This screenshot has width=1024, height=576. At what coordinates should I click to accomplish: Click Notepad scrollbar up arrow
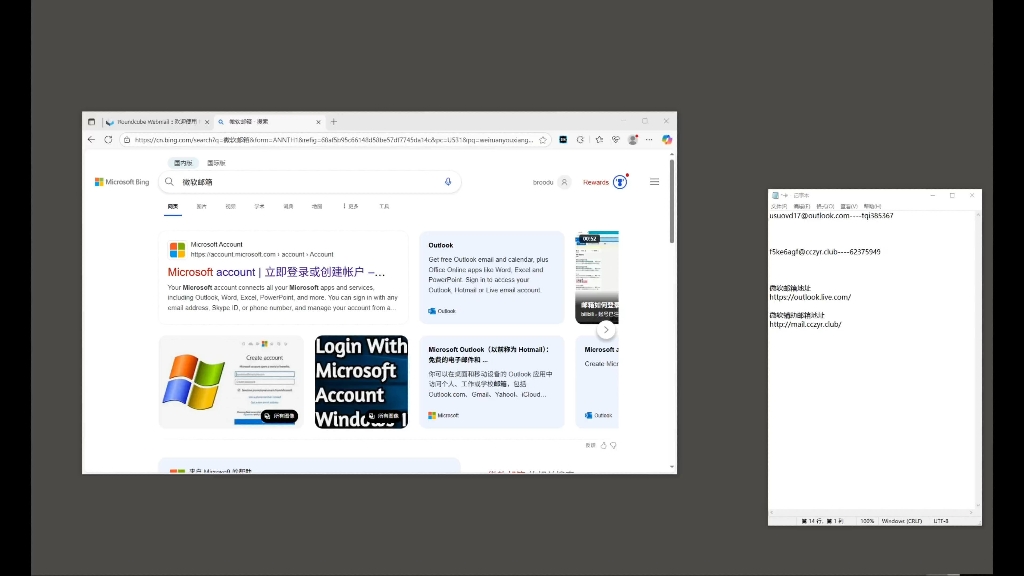[x=978, y=215]
